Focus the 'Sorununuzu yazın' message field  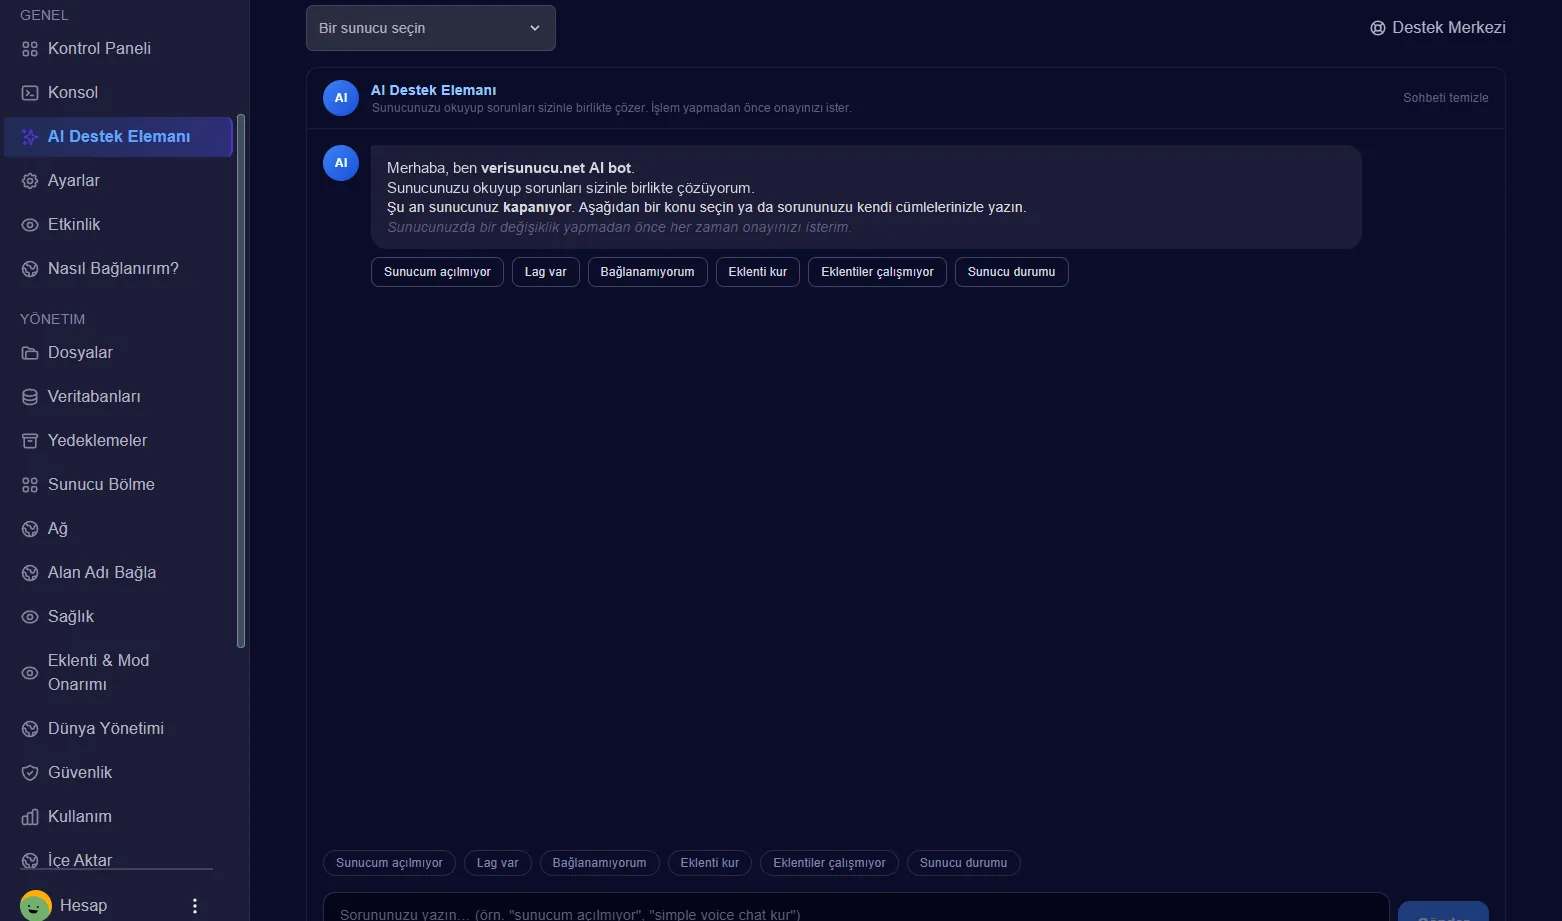click(856, 908)
